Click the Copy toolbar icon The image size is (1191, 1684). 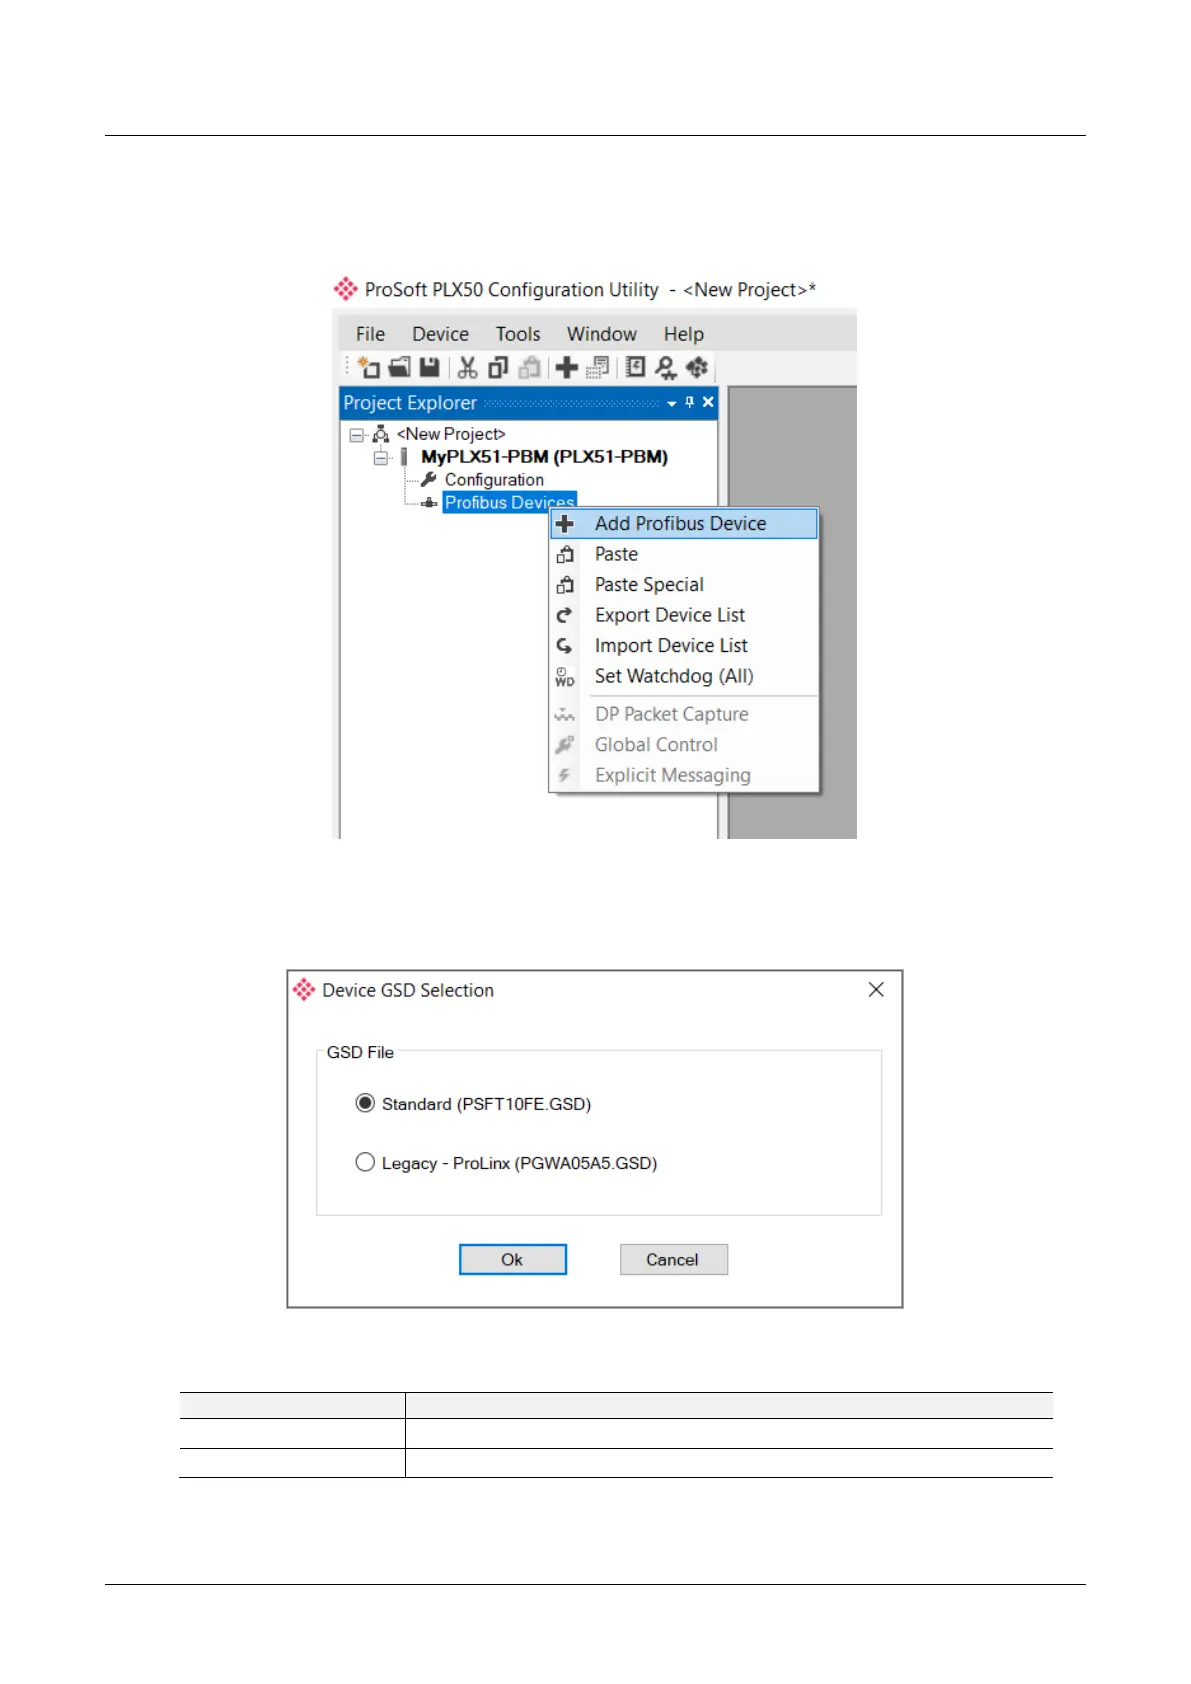coord(498,368)
